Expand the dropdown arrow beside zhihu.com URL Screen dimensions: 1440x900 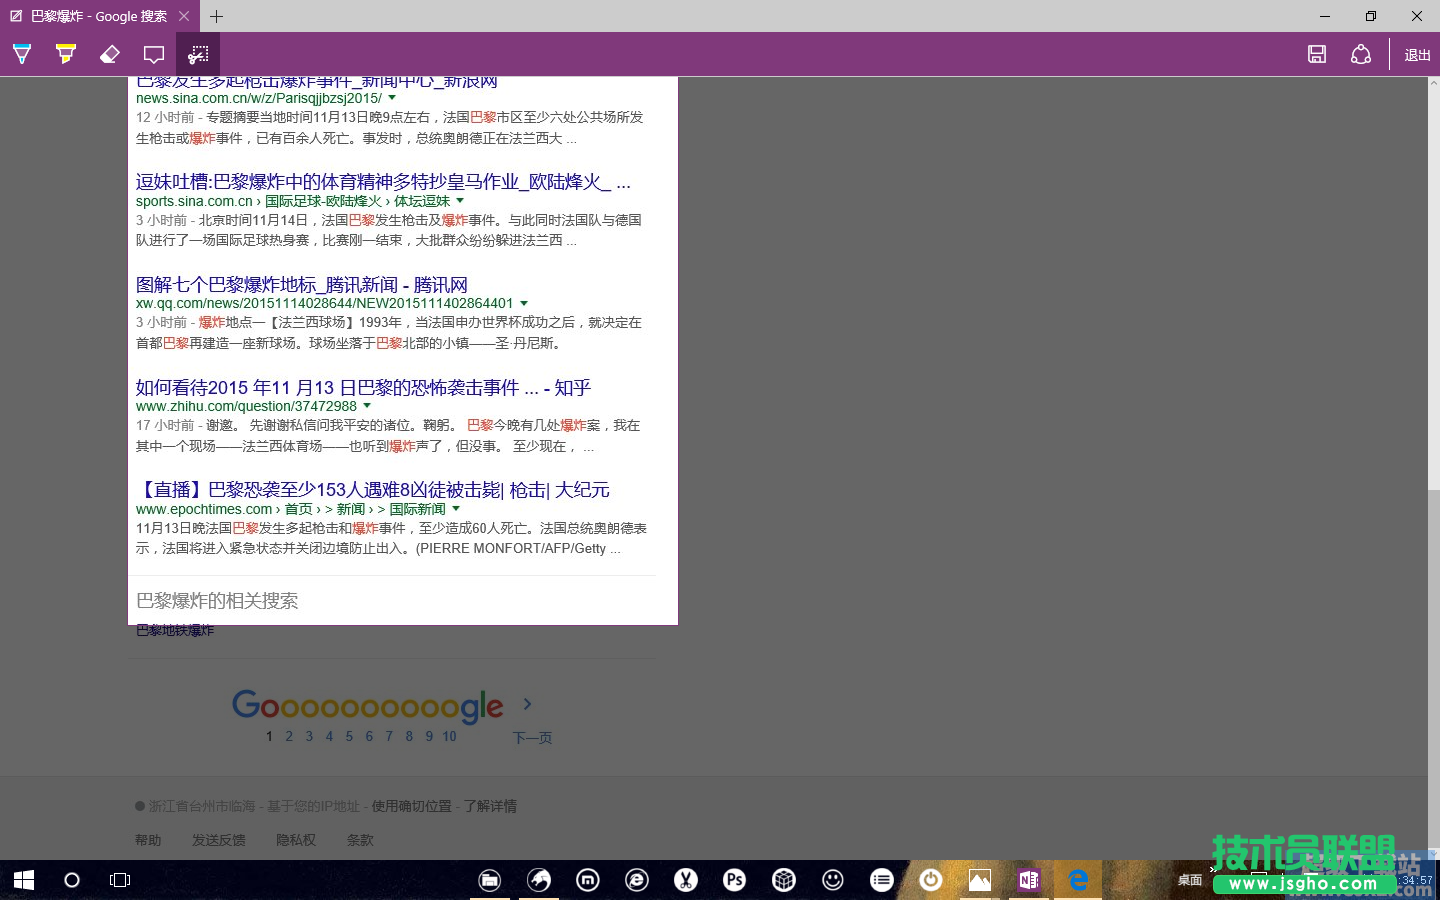click(x=366, y=406)
